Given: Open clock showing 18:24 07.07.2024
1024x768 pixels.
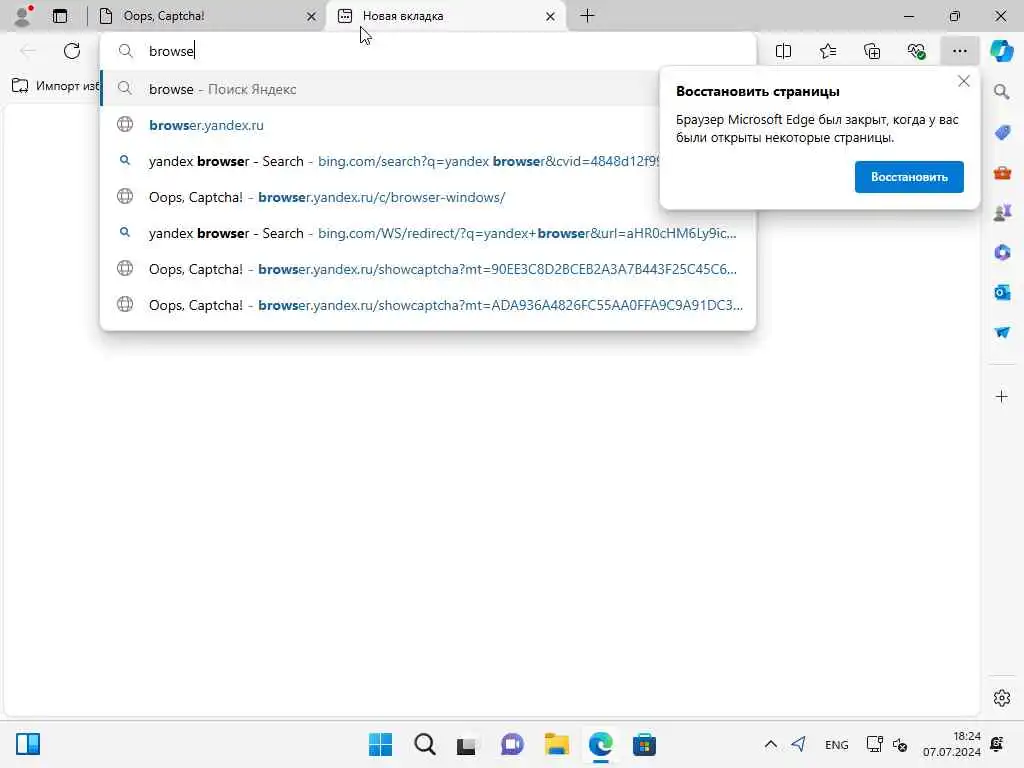Looking at the screenshot, I should pyautogui.click(x=952, y=744).
